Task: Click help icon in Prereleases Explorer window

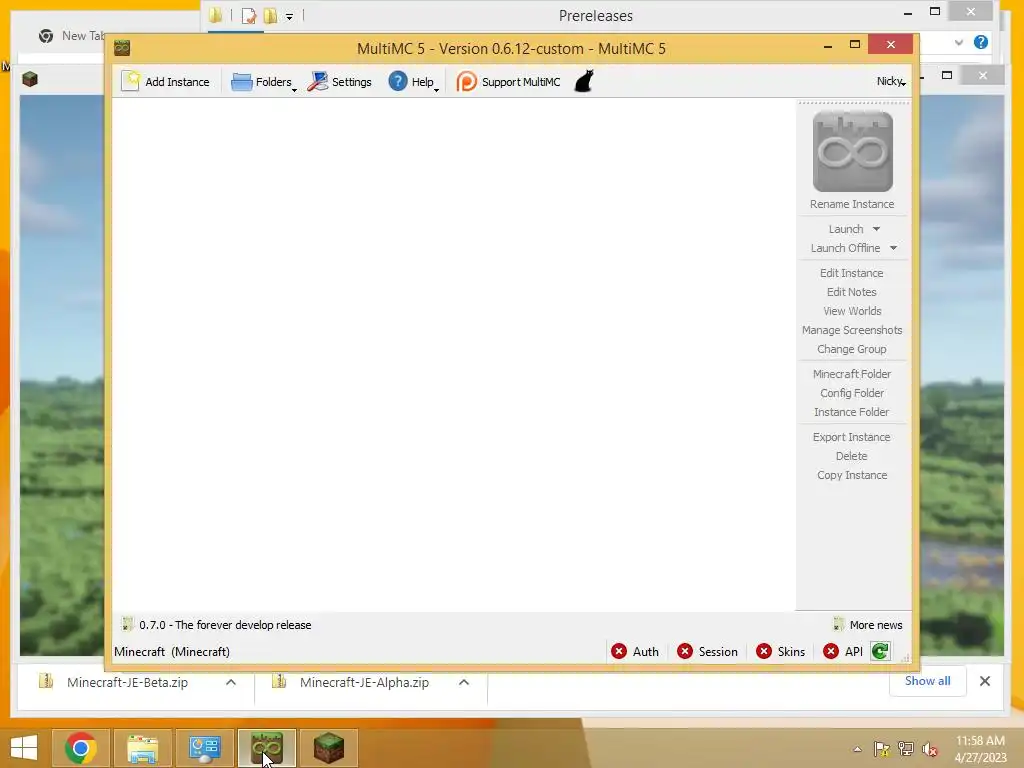Action: [x=980, y=42]
